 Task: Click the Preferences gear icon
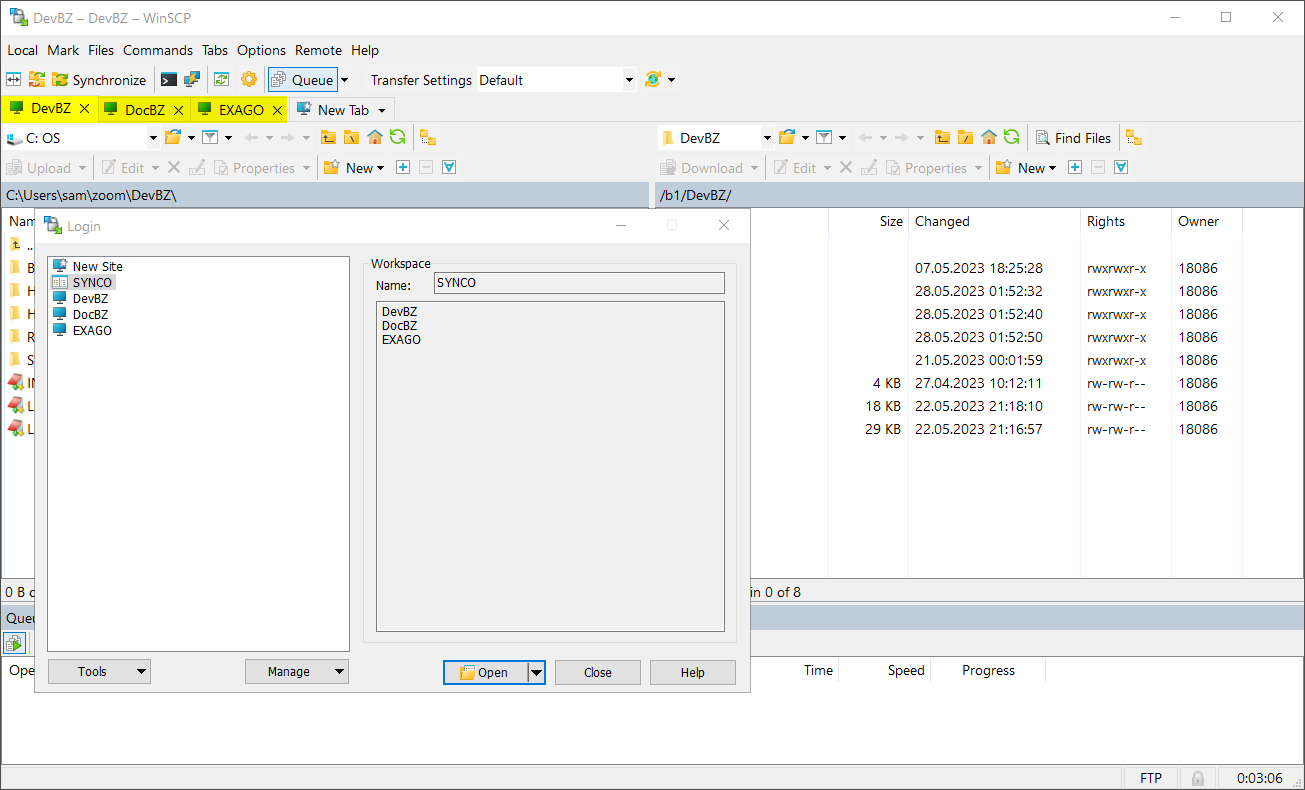[x=249, y=80]
